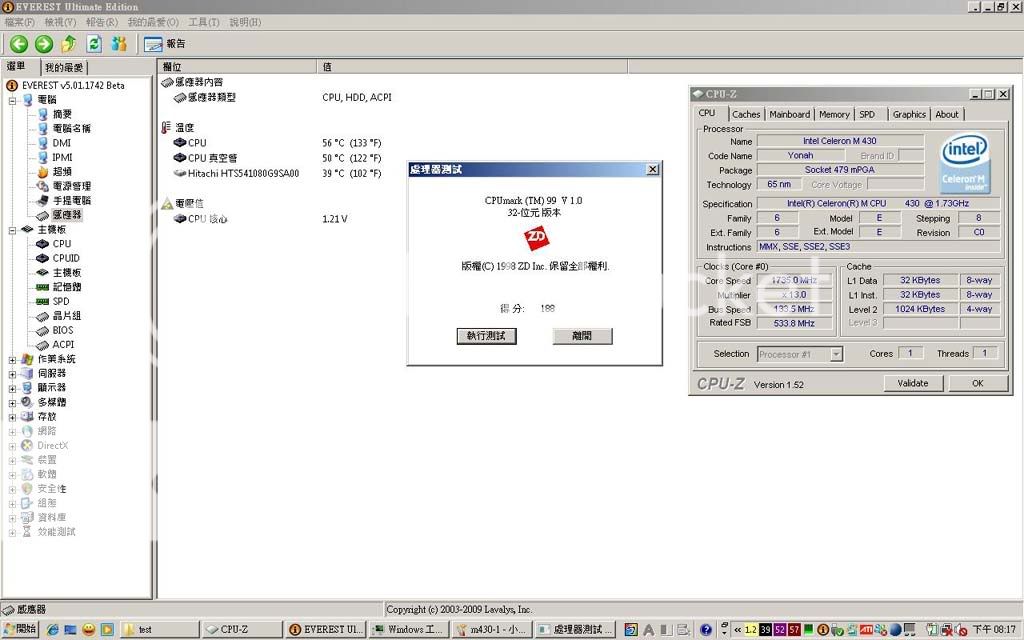
Task: Select 電腦名稱 in the tree
Action: point(71,129)
